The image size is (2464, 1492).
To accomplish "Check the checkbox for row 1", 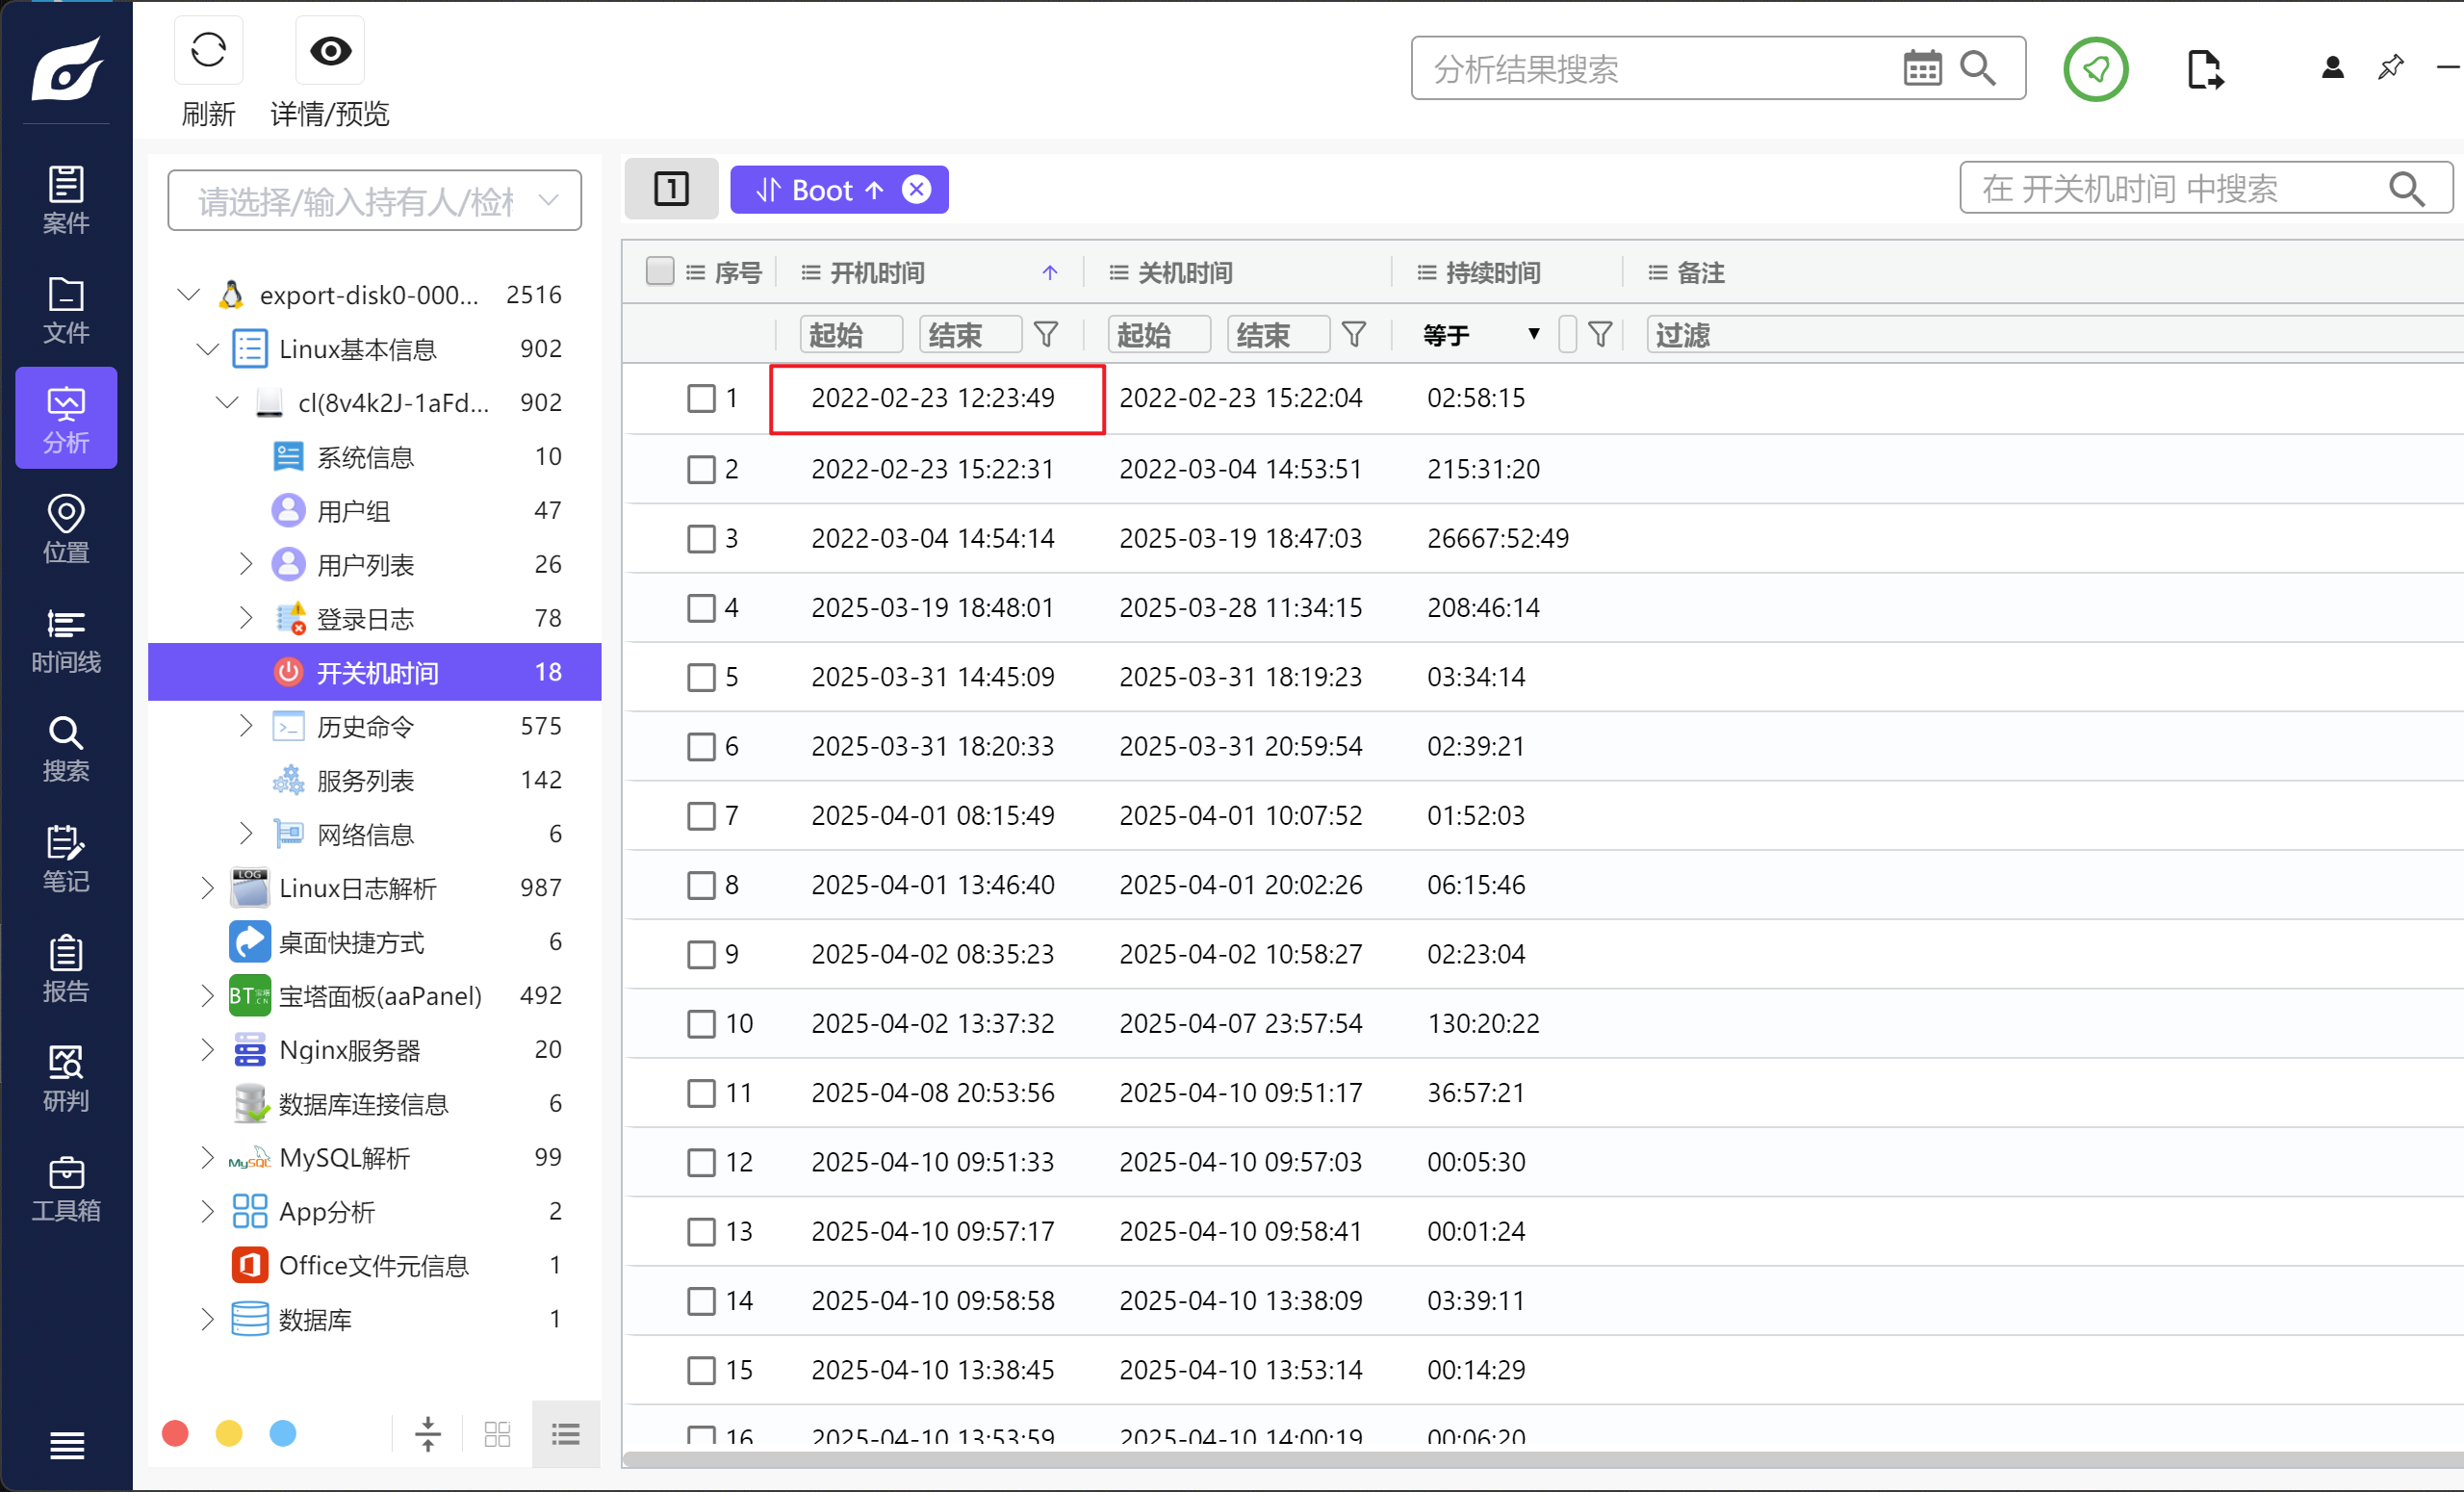I will tap(701, 398).
